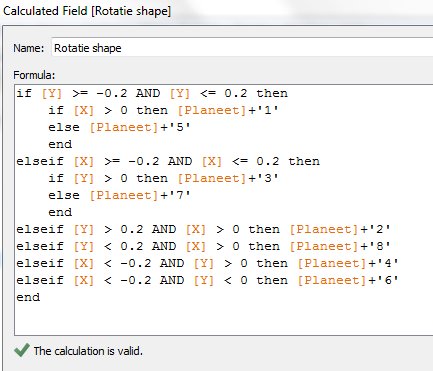Click the green valid-calculation checkmark icon

[22, 350]
